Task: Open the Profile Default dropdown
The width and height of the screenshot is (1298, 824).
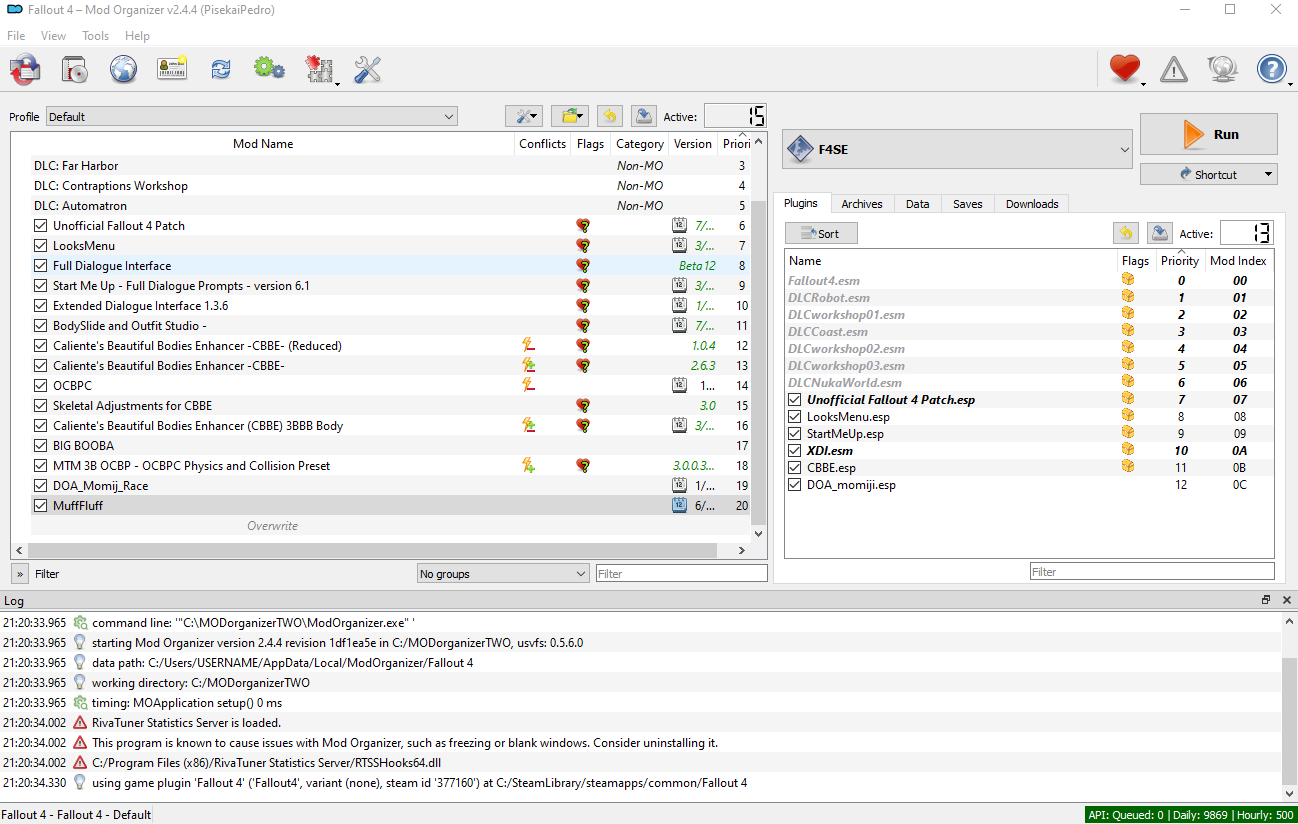Action: point(251,117)
